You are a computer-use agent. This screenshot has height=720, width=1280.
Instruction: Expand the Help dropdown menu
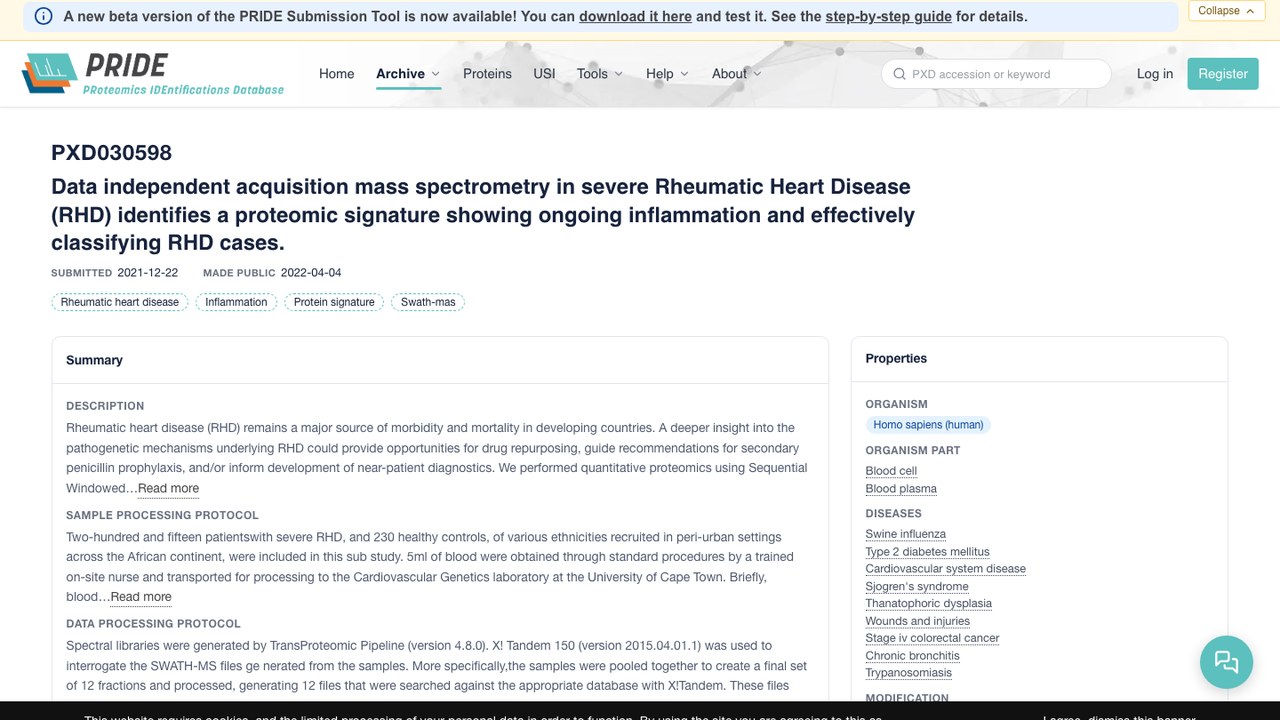coord(667,74)
